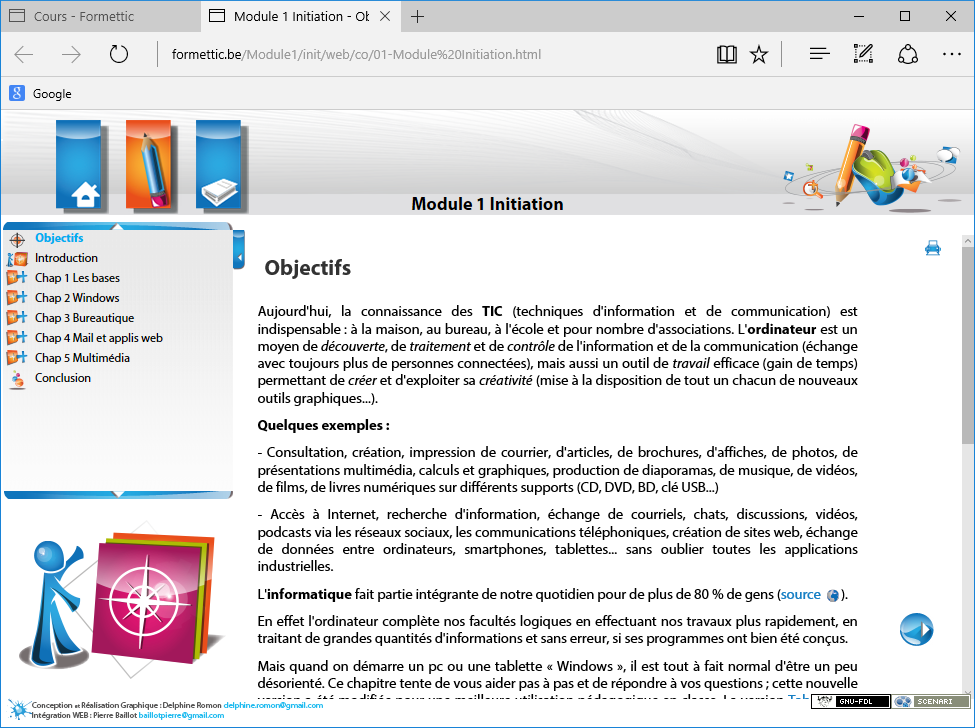This screenshot has width=975, height=728.
Task: Go to the course home page icon
Action: (78, 165)
